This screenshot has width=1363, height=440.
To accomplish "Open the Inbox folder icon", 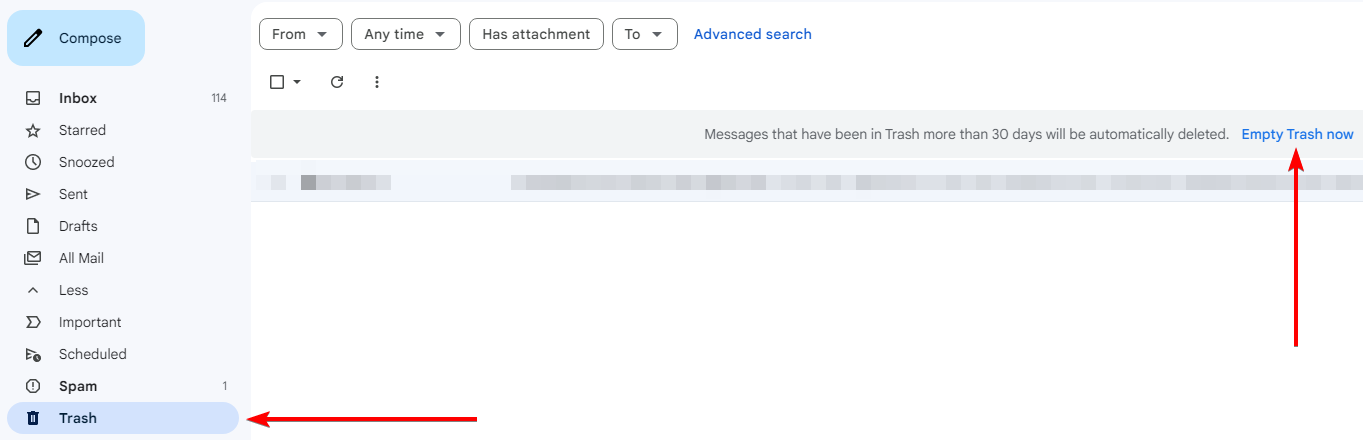I will click(x=33, y=98).
